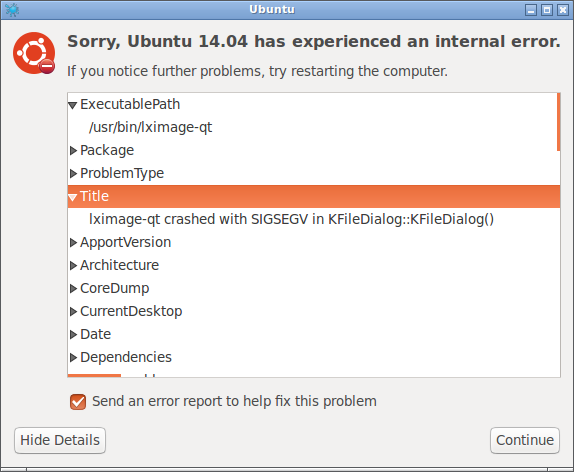Close the Ubuntu error dialog window
The image size is (574, 472).
(562, 10)
